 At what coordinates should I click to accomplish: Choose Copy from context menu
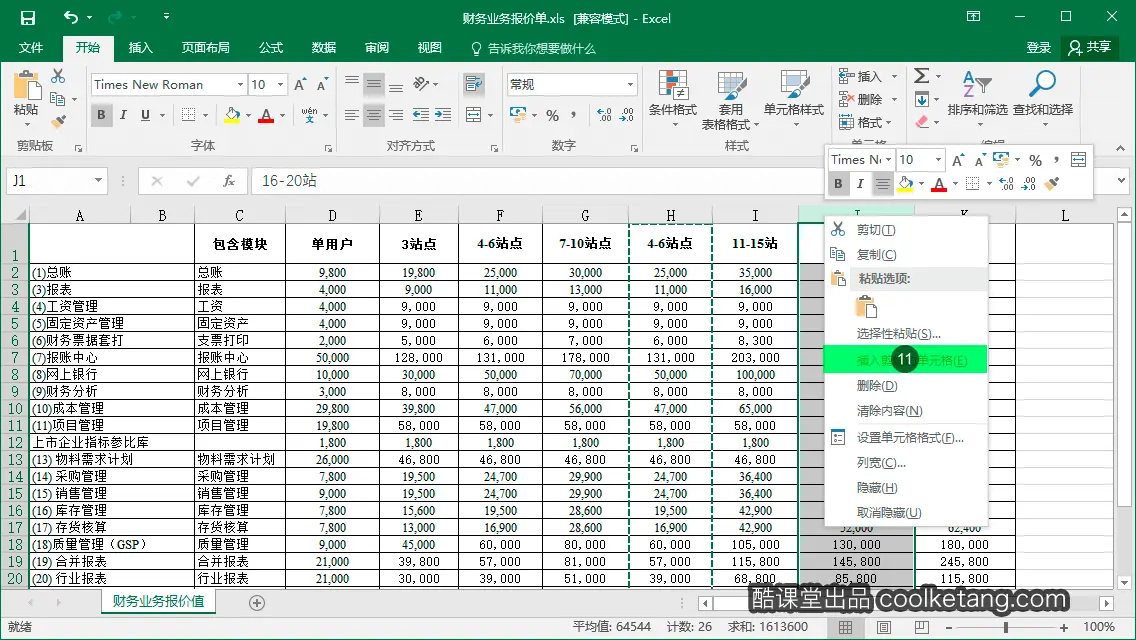click(x=906, y=254)
